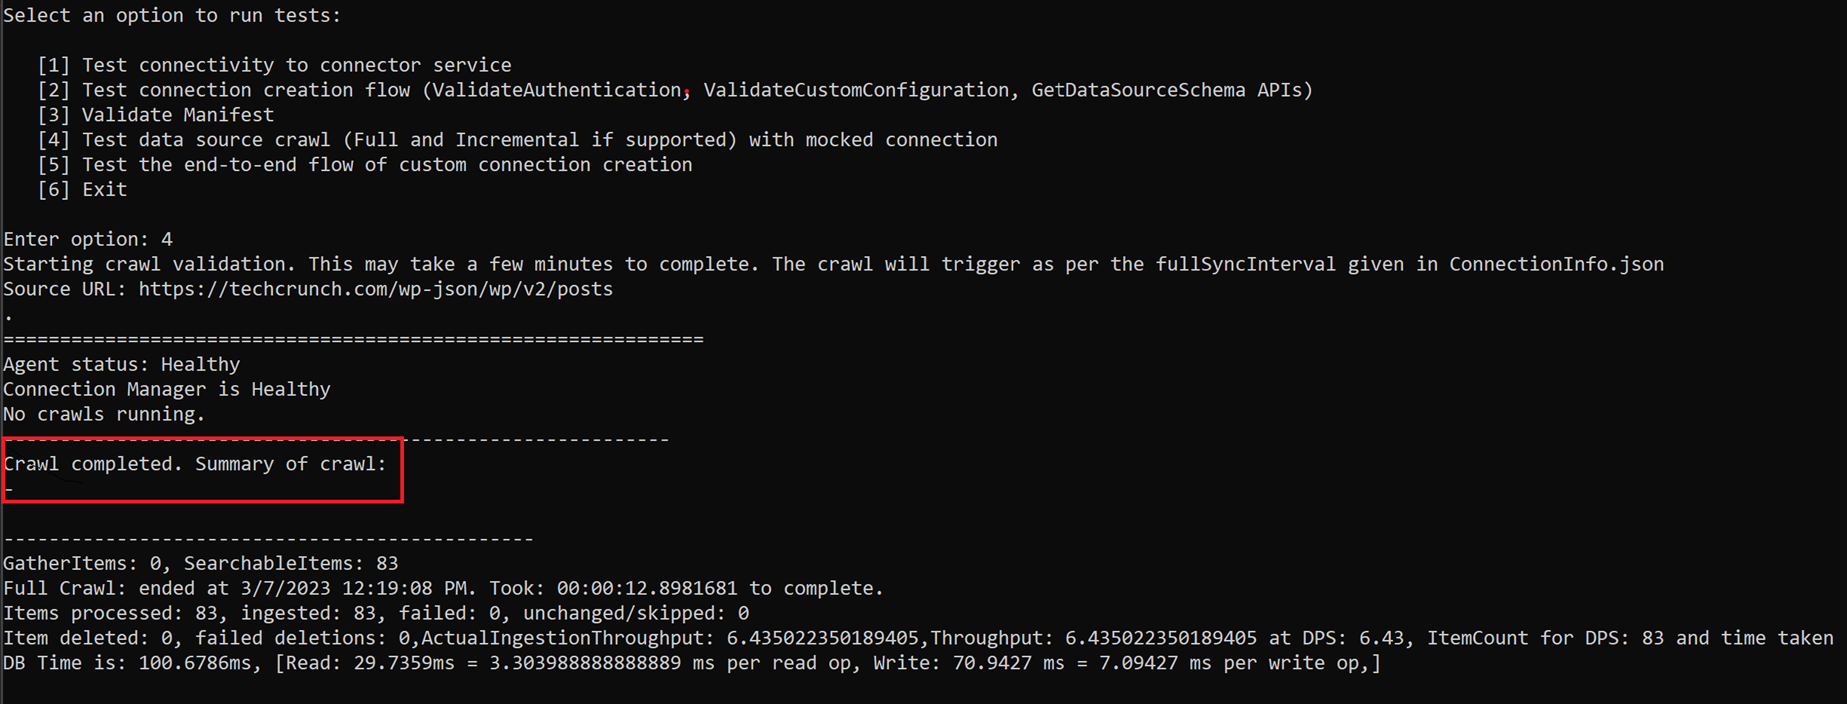
Task: Click option [1] Test connectivity to connector service
Action: click(274, 65)
